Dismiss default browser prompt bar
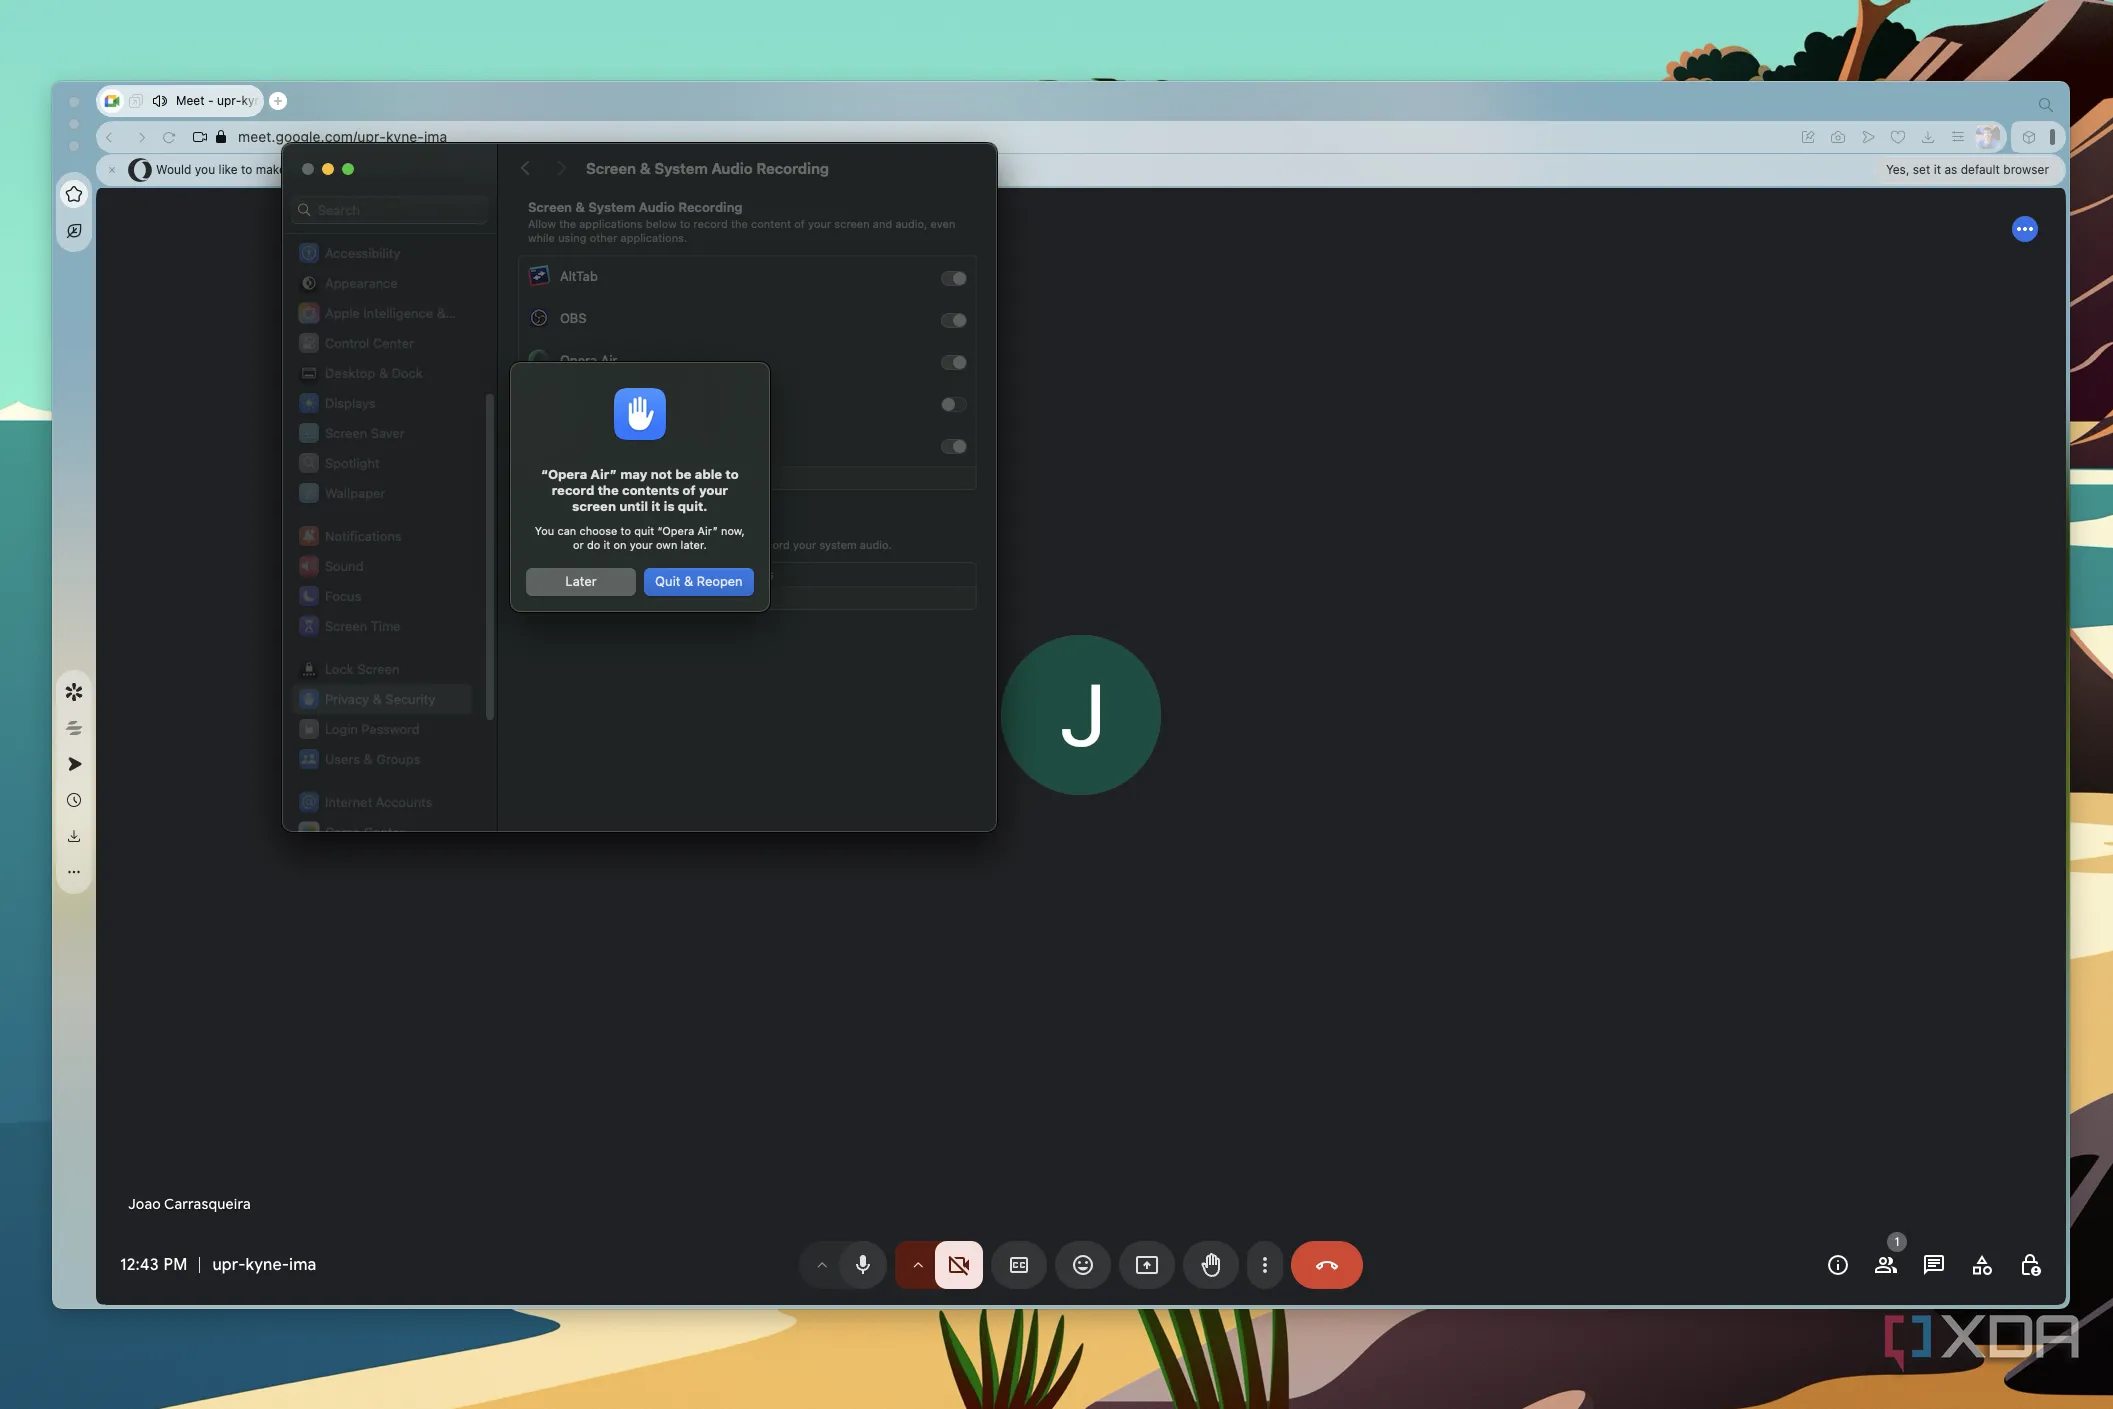 (112, 170)
